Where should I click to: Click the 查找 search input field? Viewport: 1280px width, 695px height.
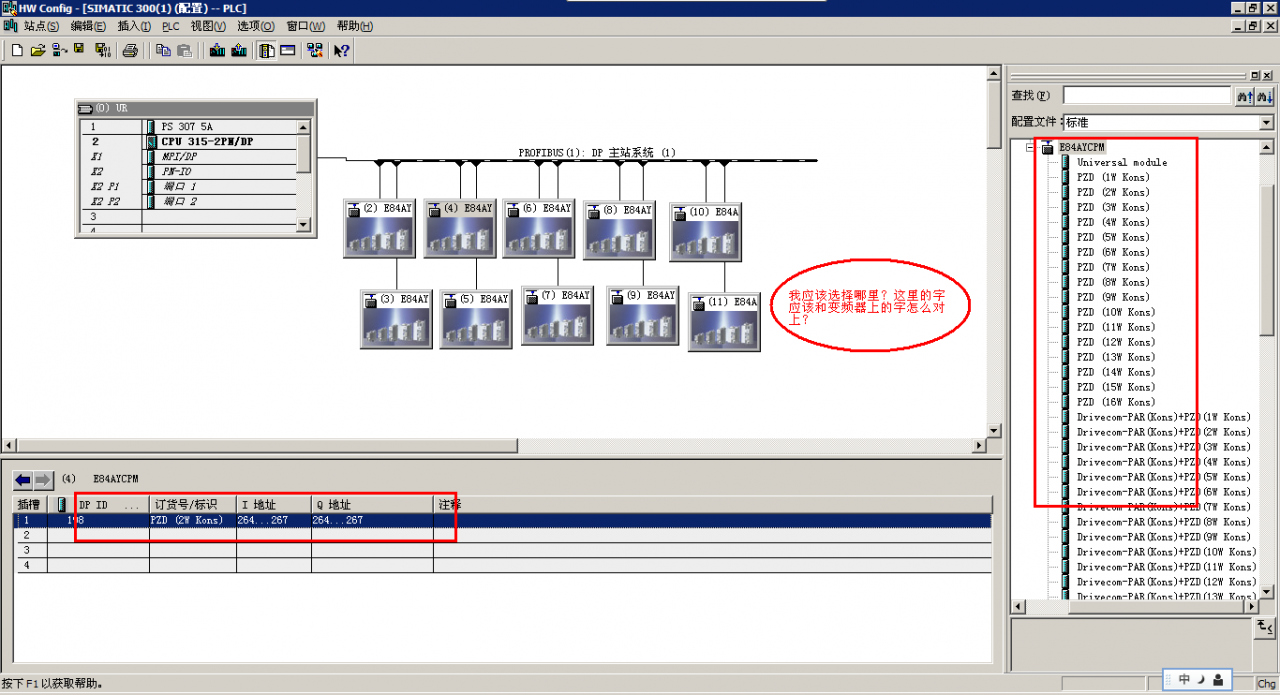1147,95
